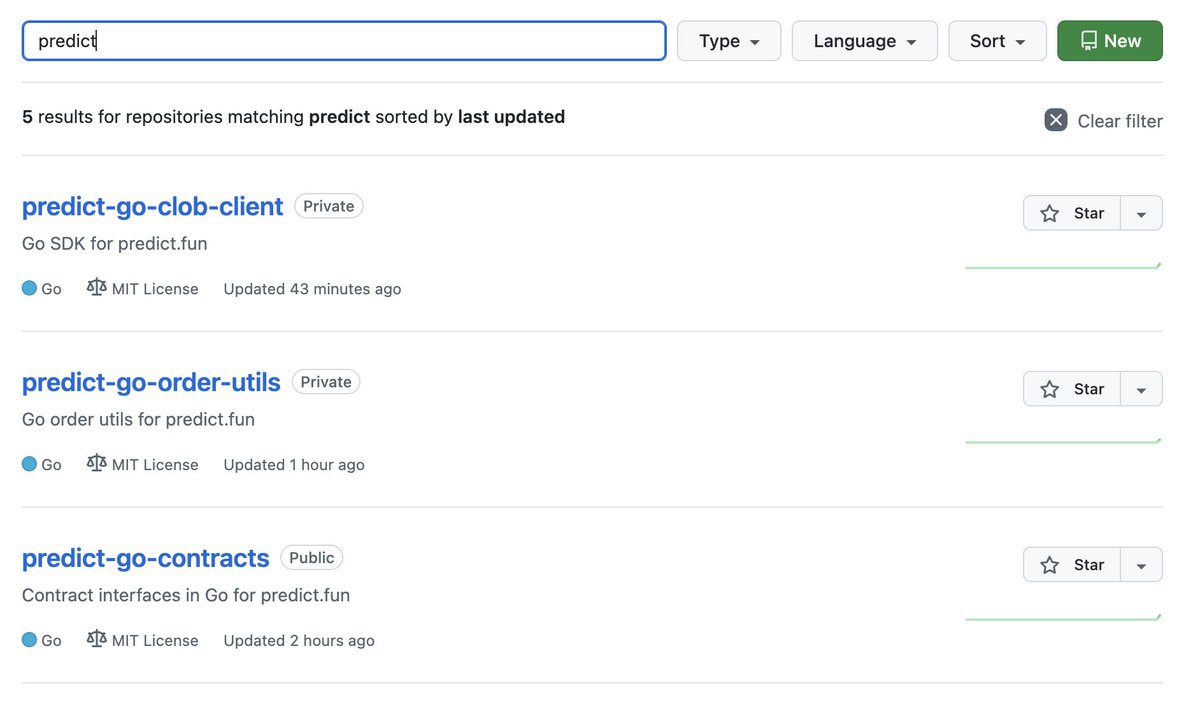This screenshot has height=702, width=1200.
Task: Click activity sparkline graph for predict-go-clob-client
Action: 1063,266
